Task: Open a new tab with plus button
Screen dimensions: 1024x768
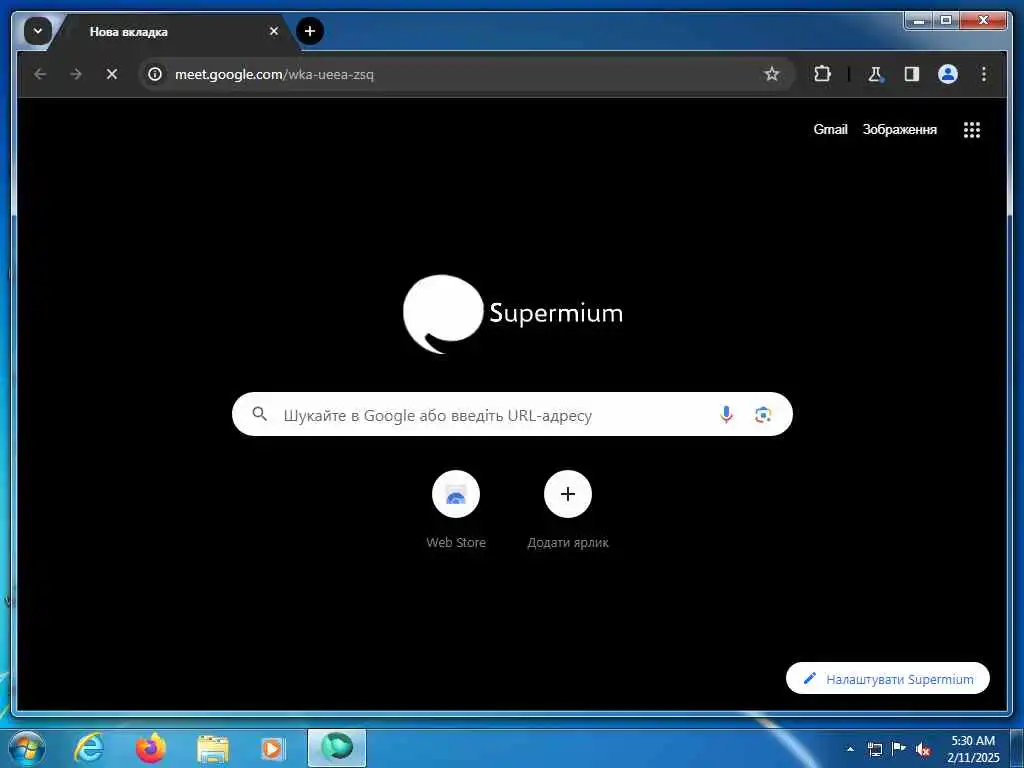Action: pos(310,31)
